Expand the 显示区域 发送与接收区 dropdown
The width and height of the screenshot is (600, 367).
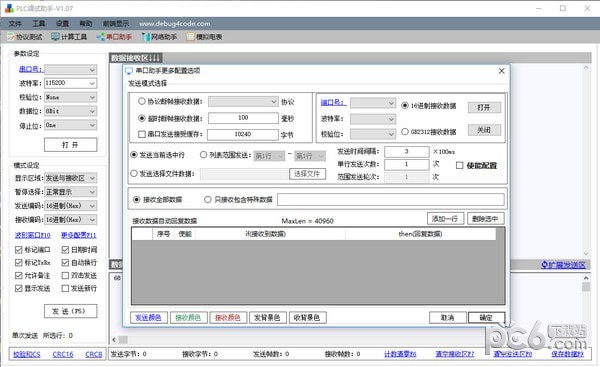click(92, 178)
